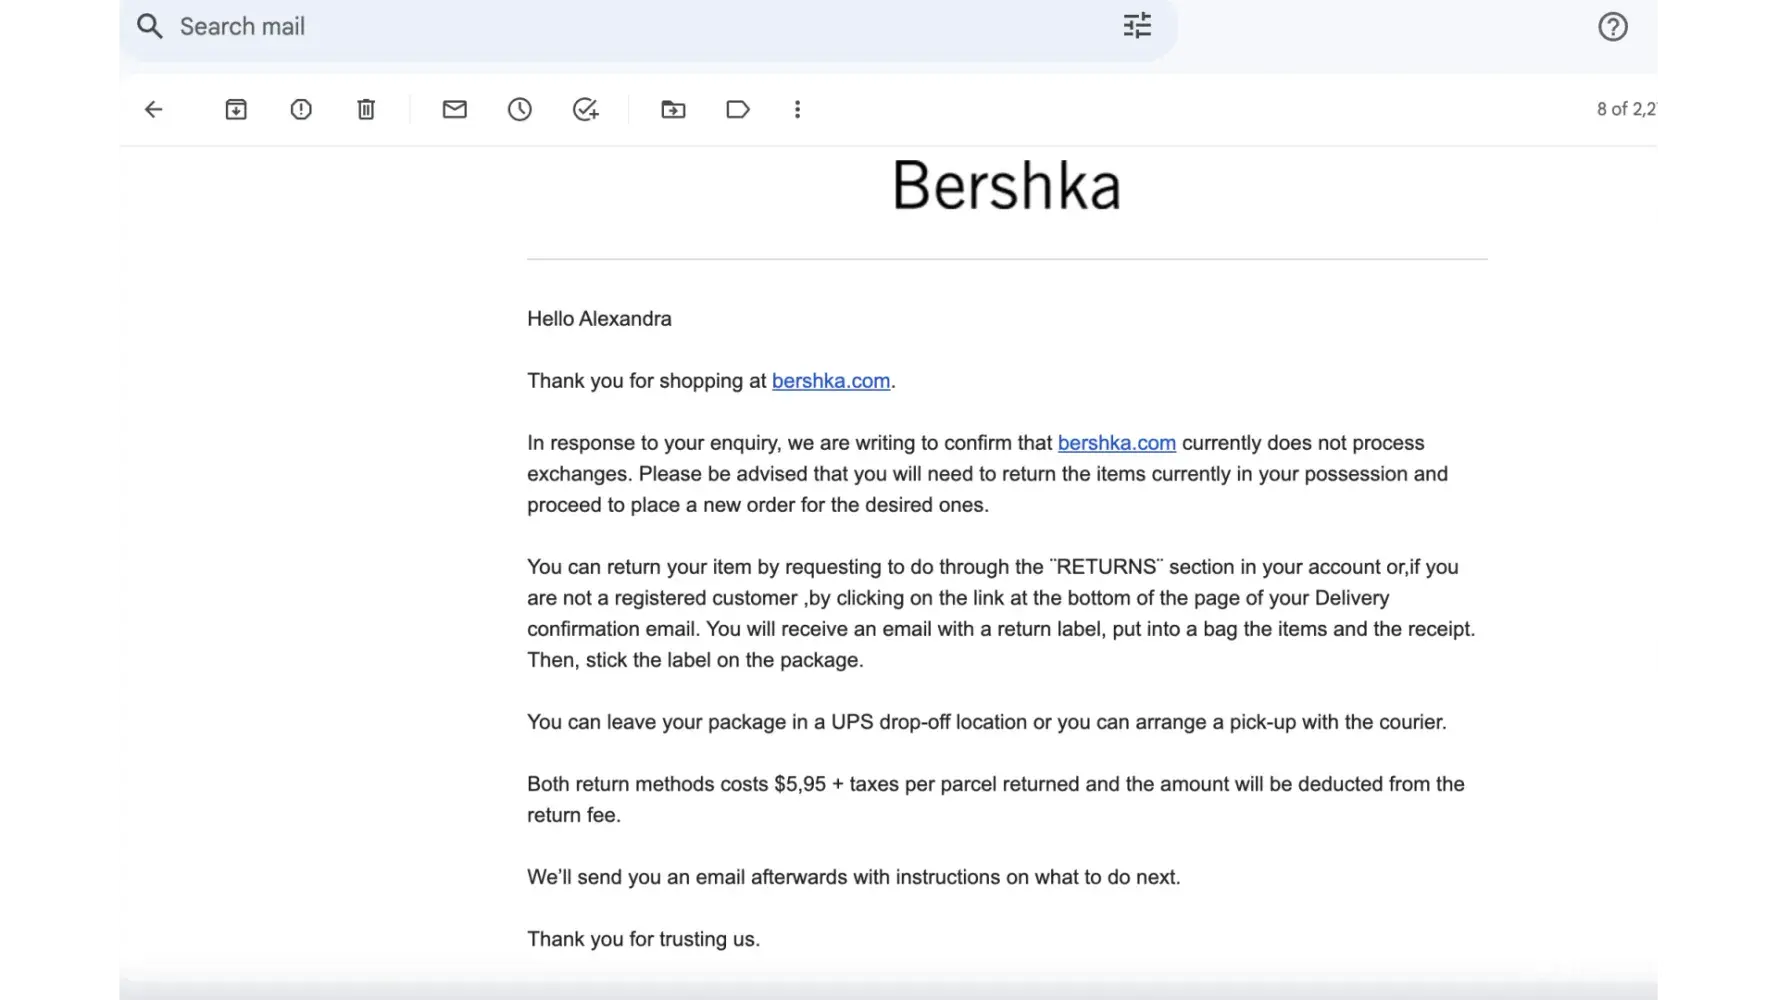This screenshot has height=1000, width=1778.
Task: Open bershka.com link after 'shopping at'
Action: pyautogui.click(x=830, y=381)
